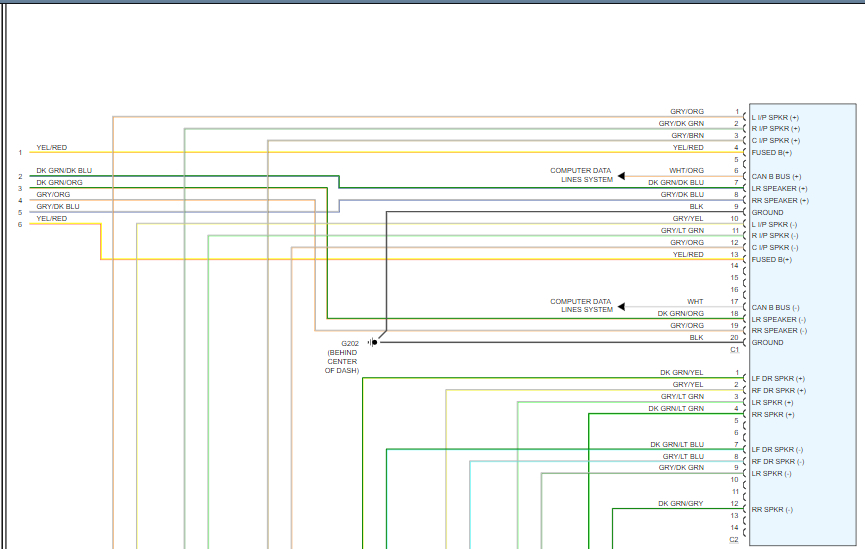865x549 pixels.
Task: Click the red number 6 wire reference on left
Action: pyautogui.click(x=19, y=224)
